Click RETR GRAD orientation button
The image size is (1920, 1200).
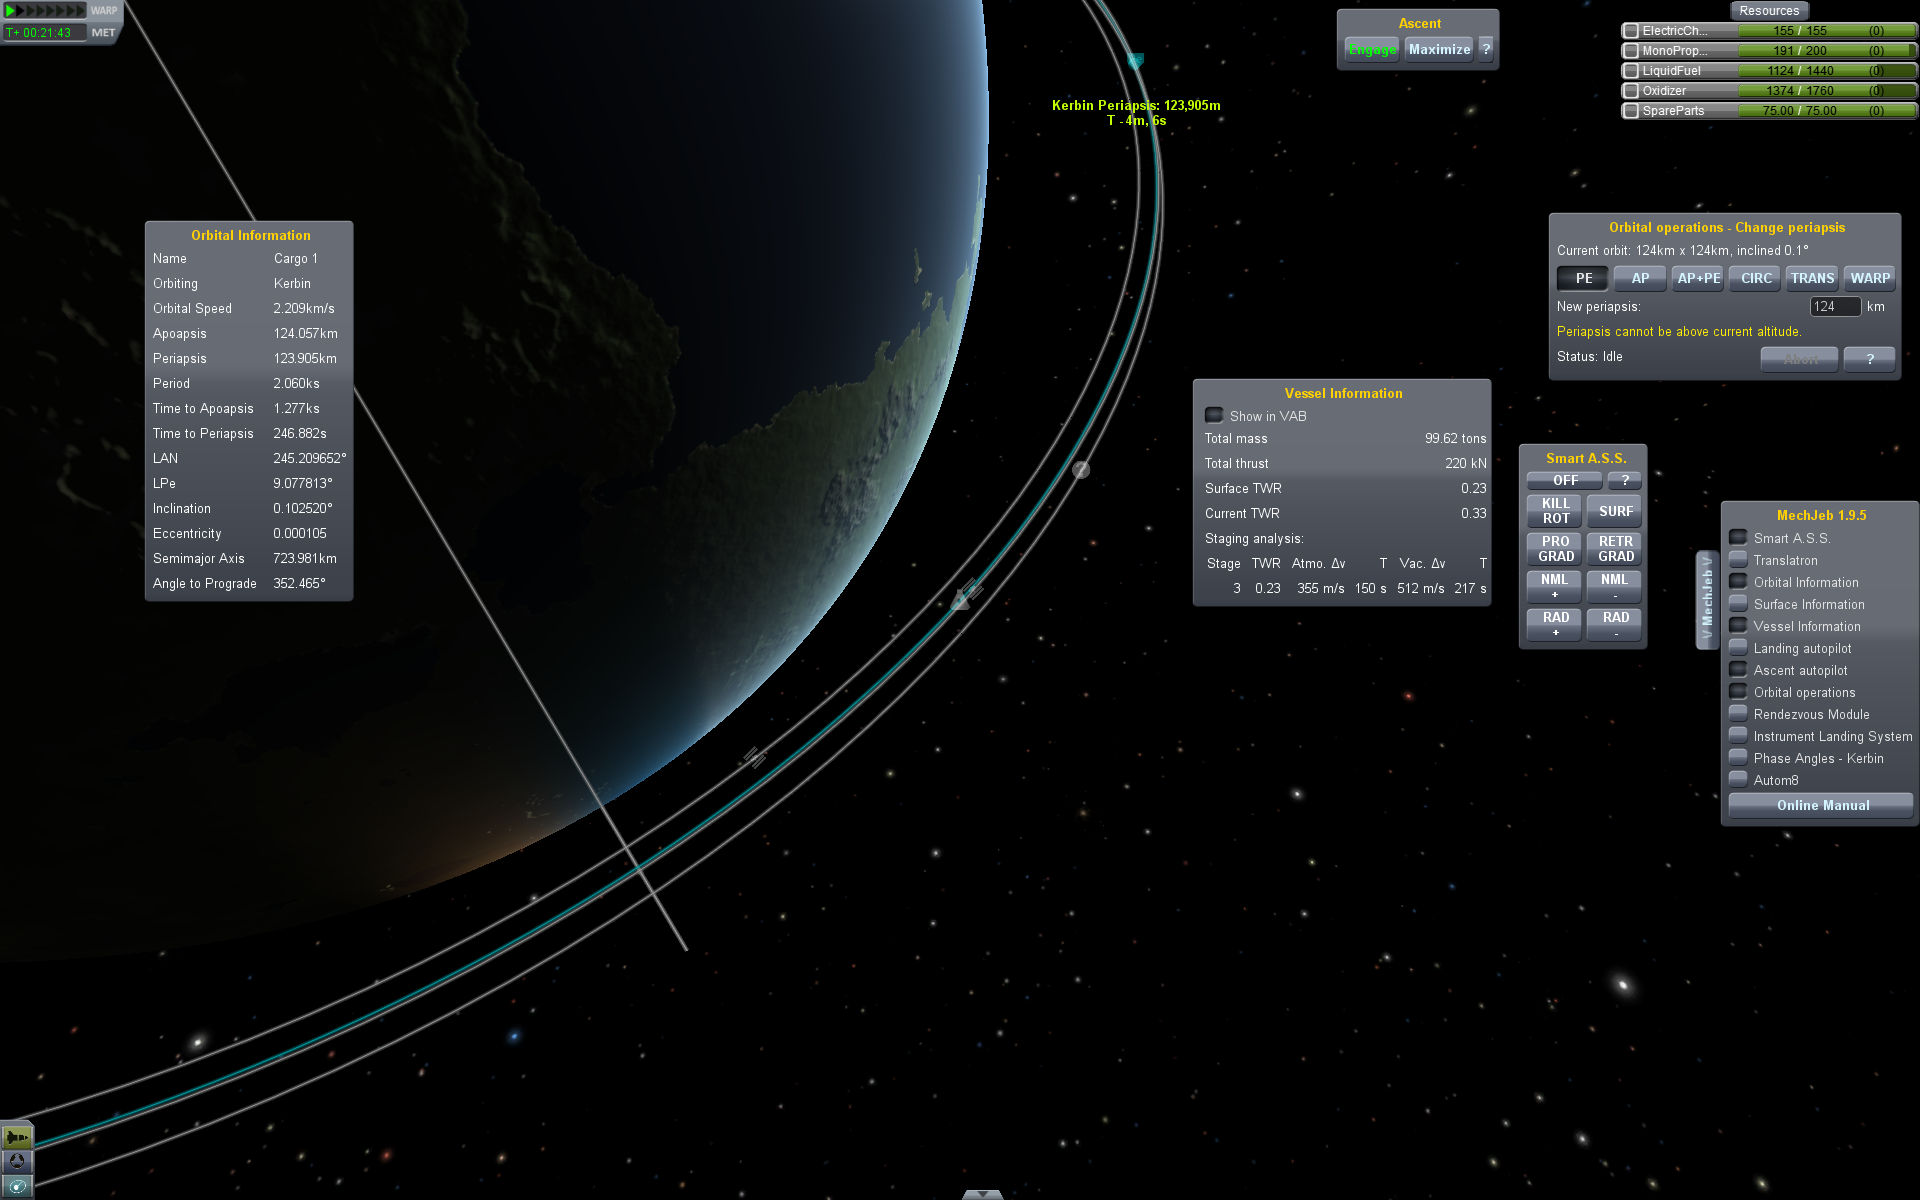tap(1614, 549)
